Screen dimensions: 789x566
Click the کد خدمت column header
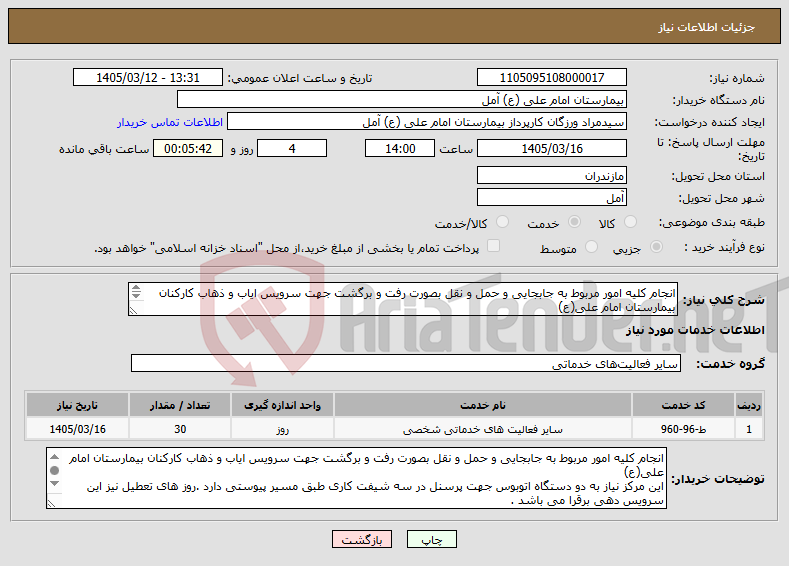click(x=682, y=405)
